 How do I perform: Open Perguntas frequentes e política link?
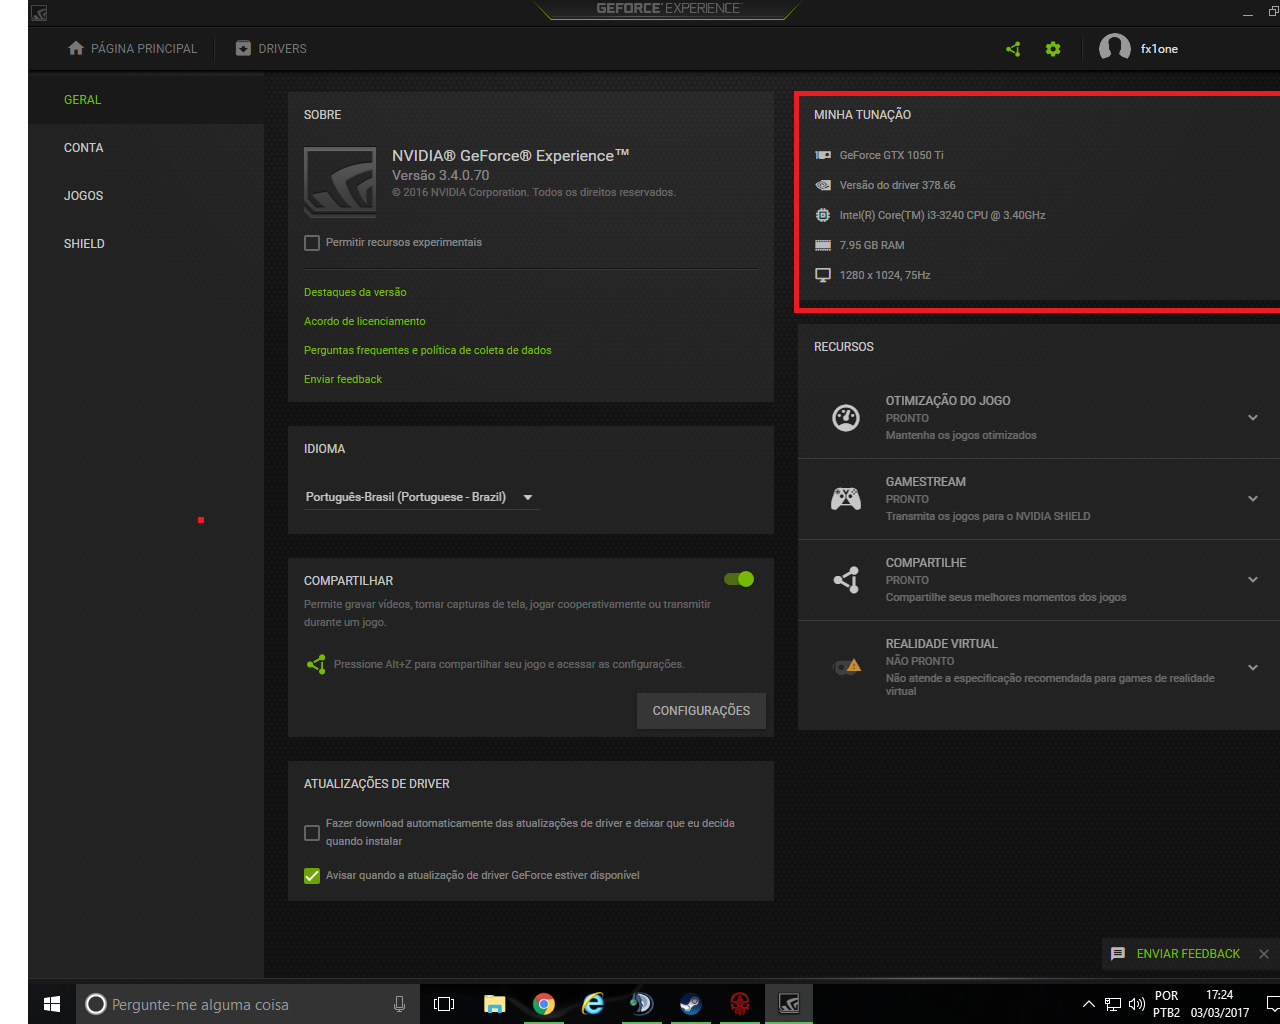[x=428, y=350]
